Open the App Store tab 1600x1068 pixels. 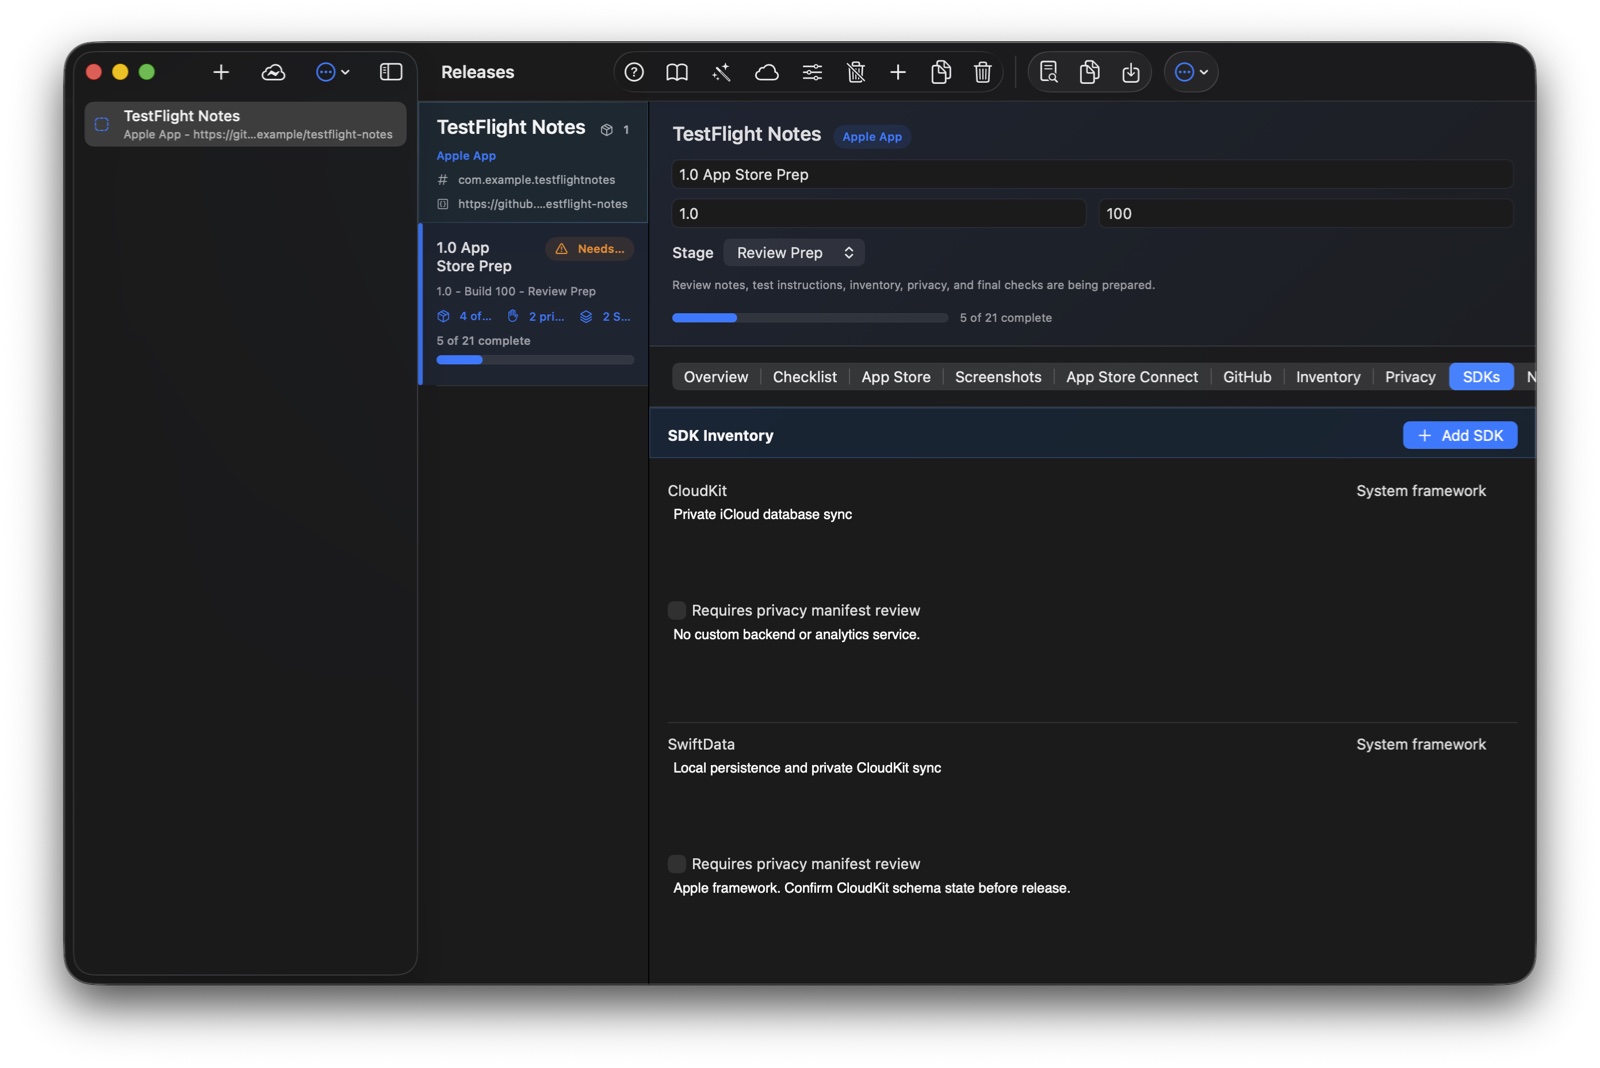(x=896, y=377)
